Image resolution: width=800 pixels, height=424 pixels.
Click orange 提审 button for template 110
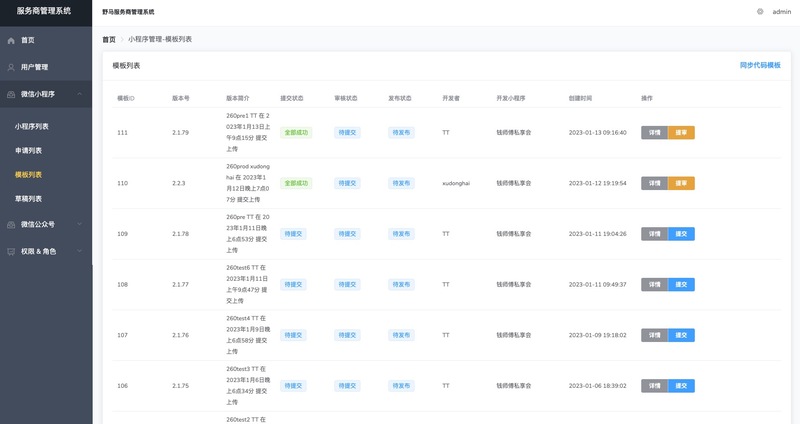coord(681,183)
